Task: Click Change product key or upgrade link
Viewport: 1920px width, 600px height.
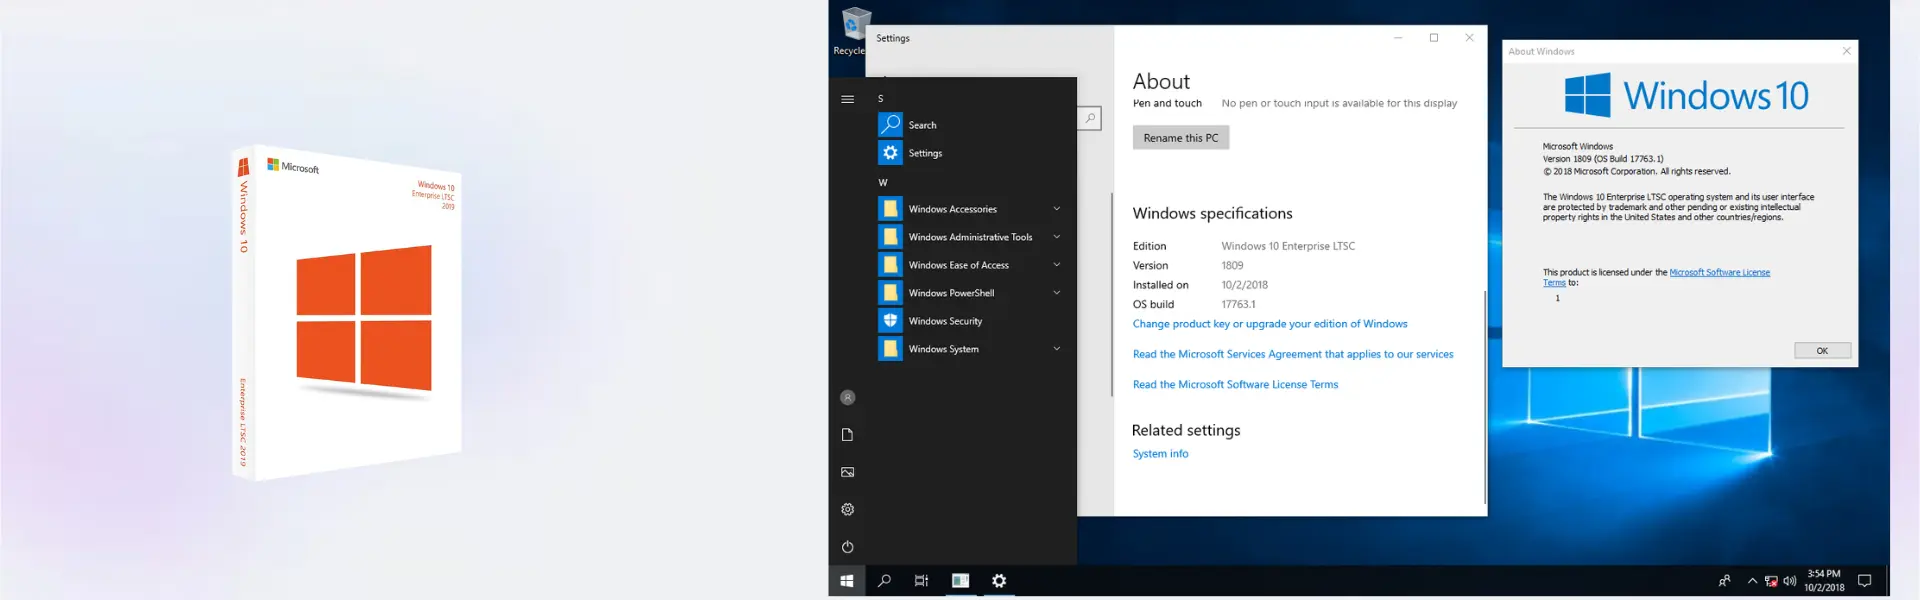Action: [1270, 324]
